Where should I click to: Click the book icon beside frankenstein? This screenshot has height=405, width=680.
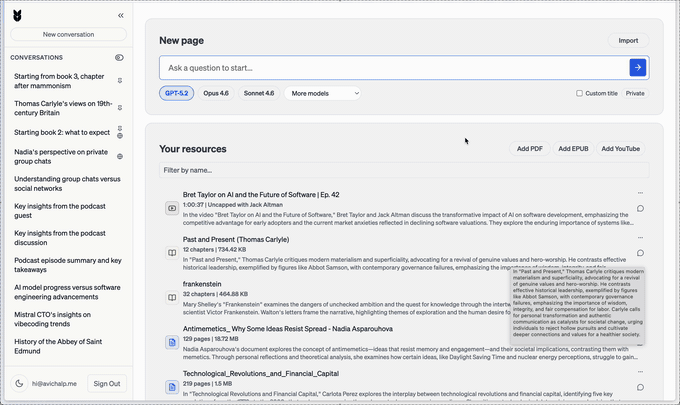[x=172, y=298]
